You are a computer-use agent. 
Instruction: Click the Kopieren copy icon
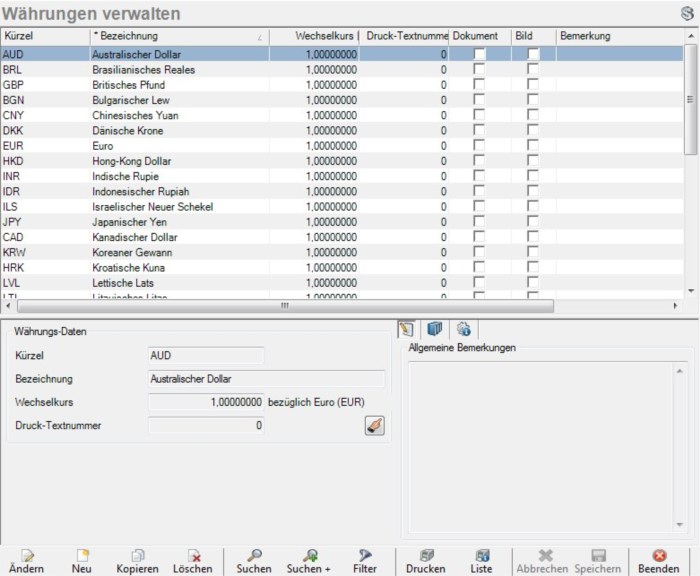(x=138, y=555)
